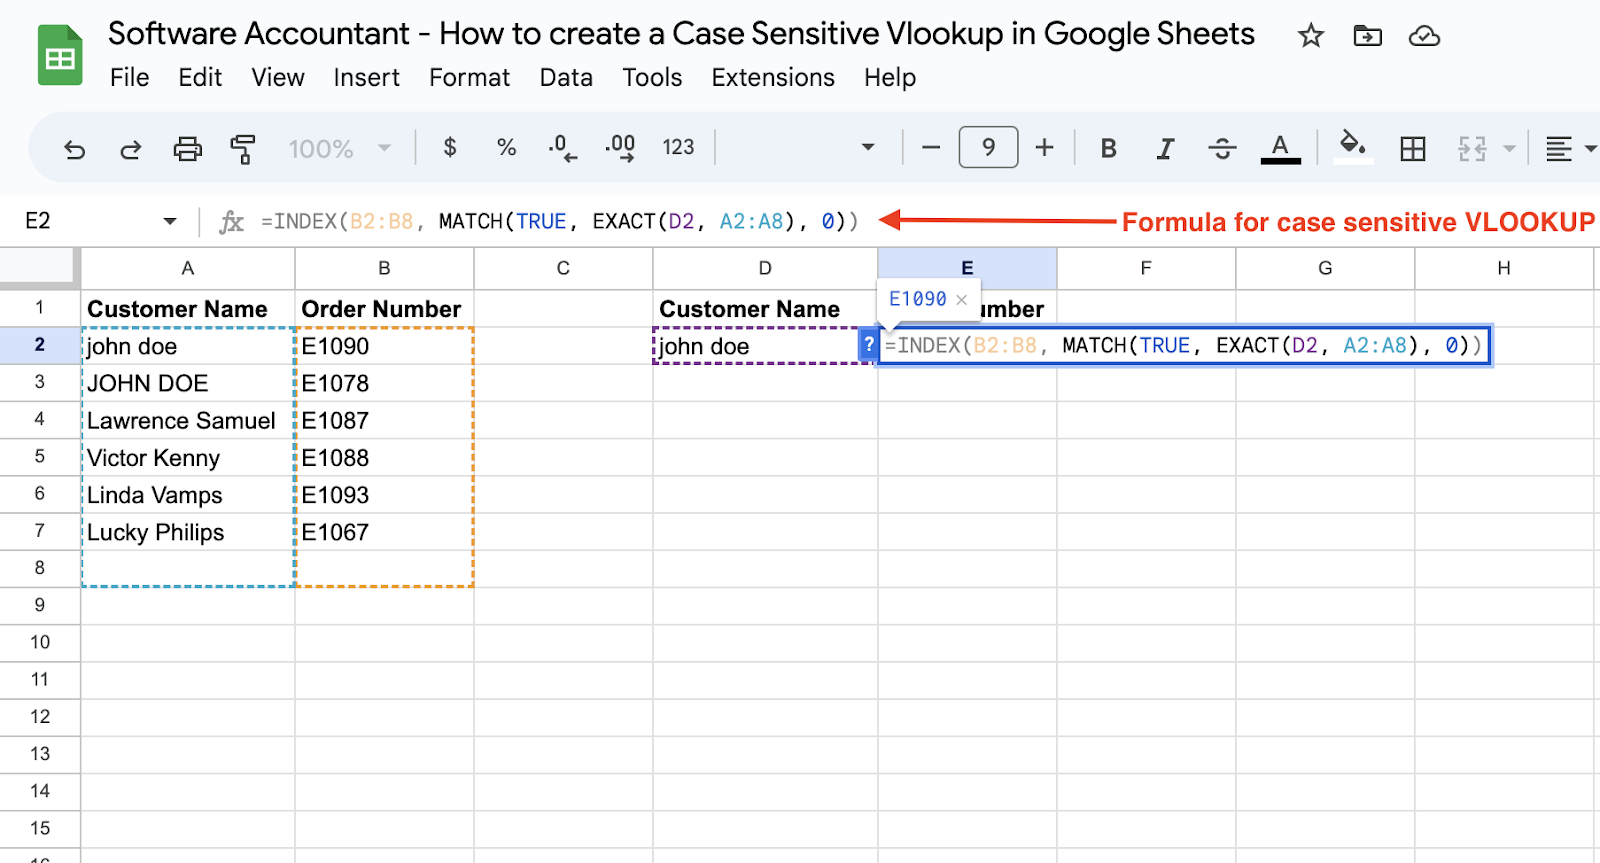Image resolution: width=1600 pixels, height=863 pixels.
Task: Select column G header
Action: tap(1325, 268)
